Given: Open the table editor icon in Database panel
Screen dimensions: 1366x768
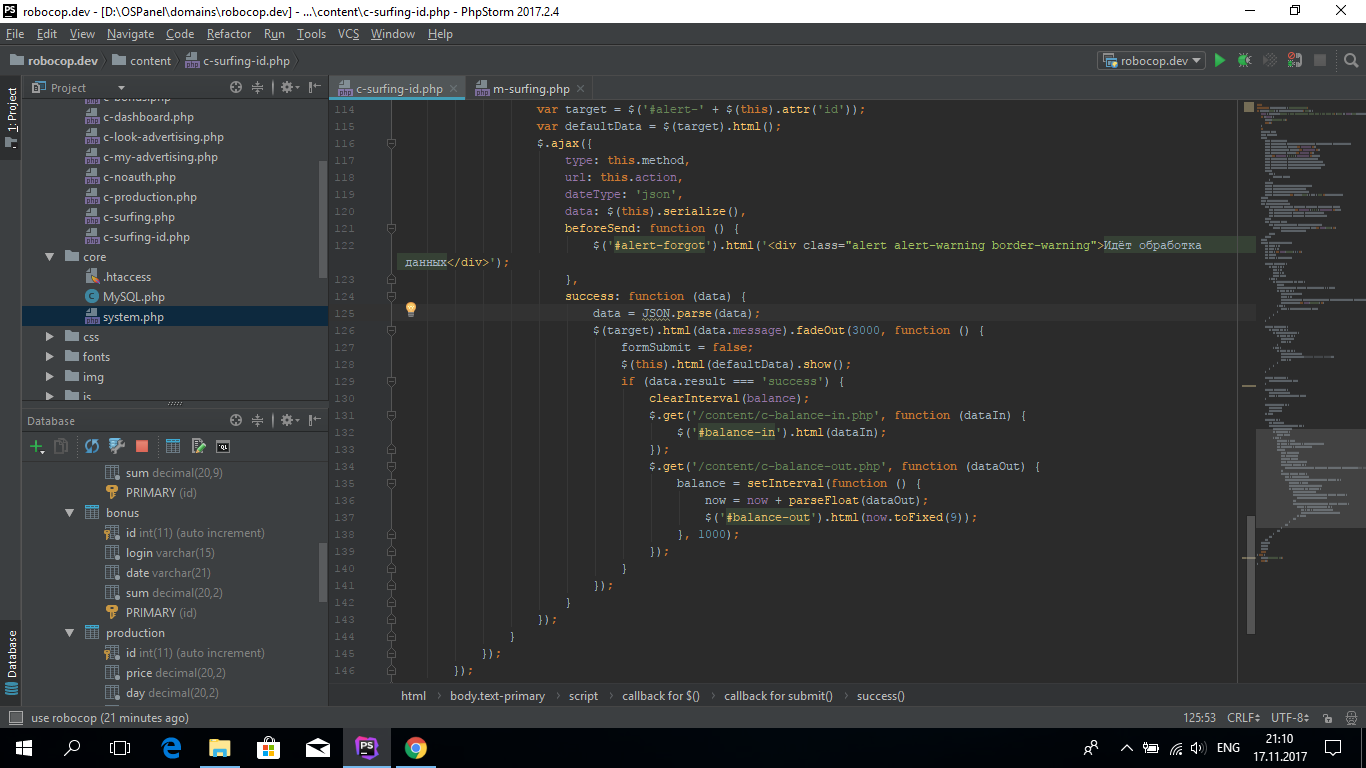Looking at the screenshot, I should click(173, 447).
